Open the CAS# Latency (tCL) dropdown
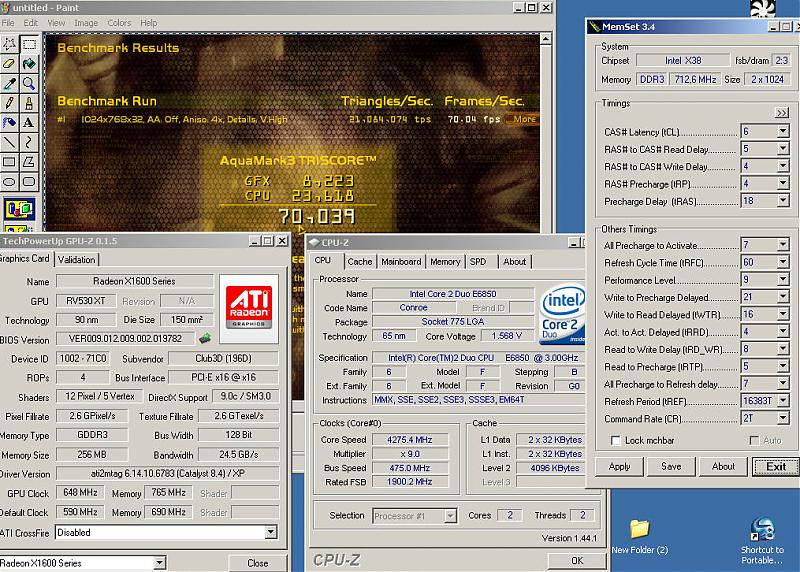Screen dimensions: 800x572 [x=783, y=132]
